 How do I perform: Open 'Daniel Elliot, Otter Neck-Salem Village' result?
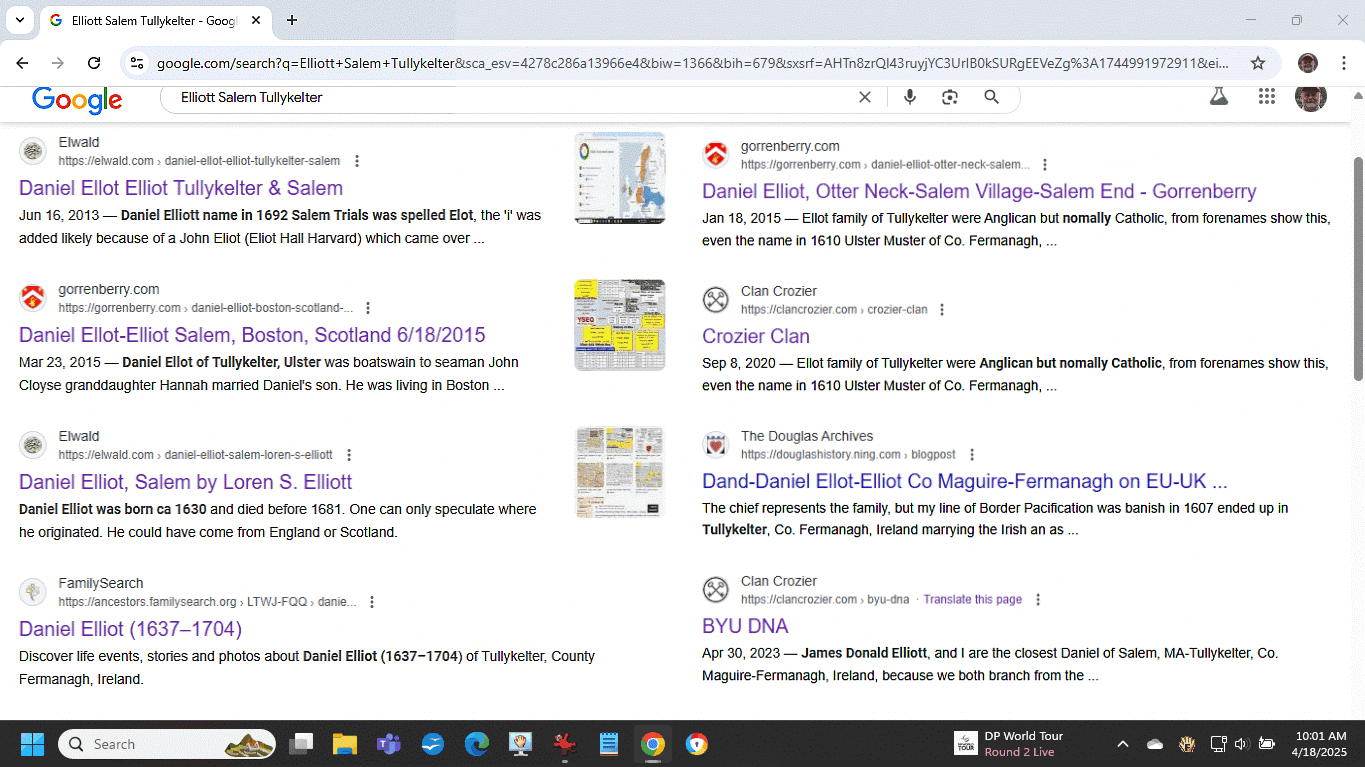pos(979,192)
